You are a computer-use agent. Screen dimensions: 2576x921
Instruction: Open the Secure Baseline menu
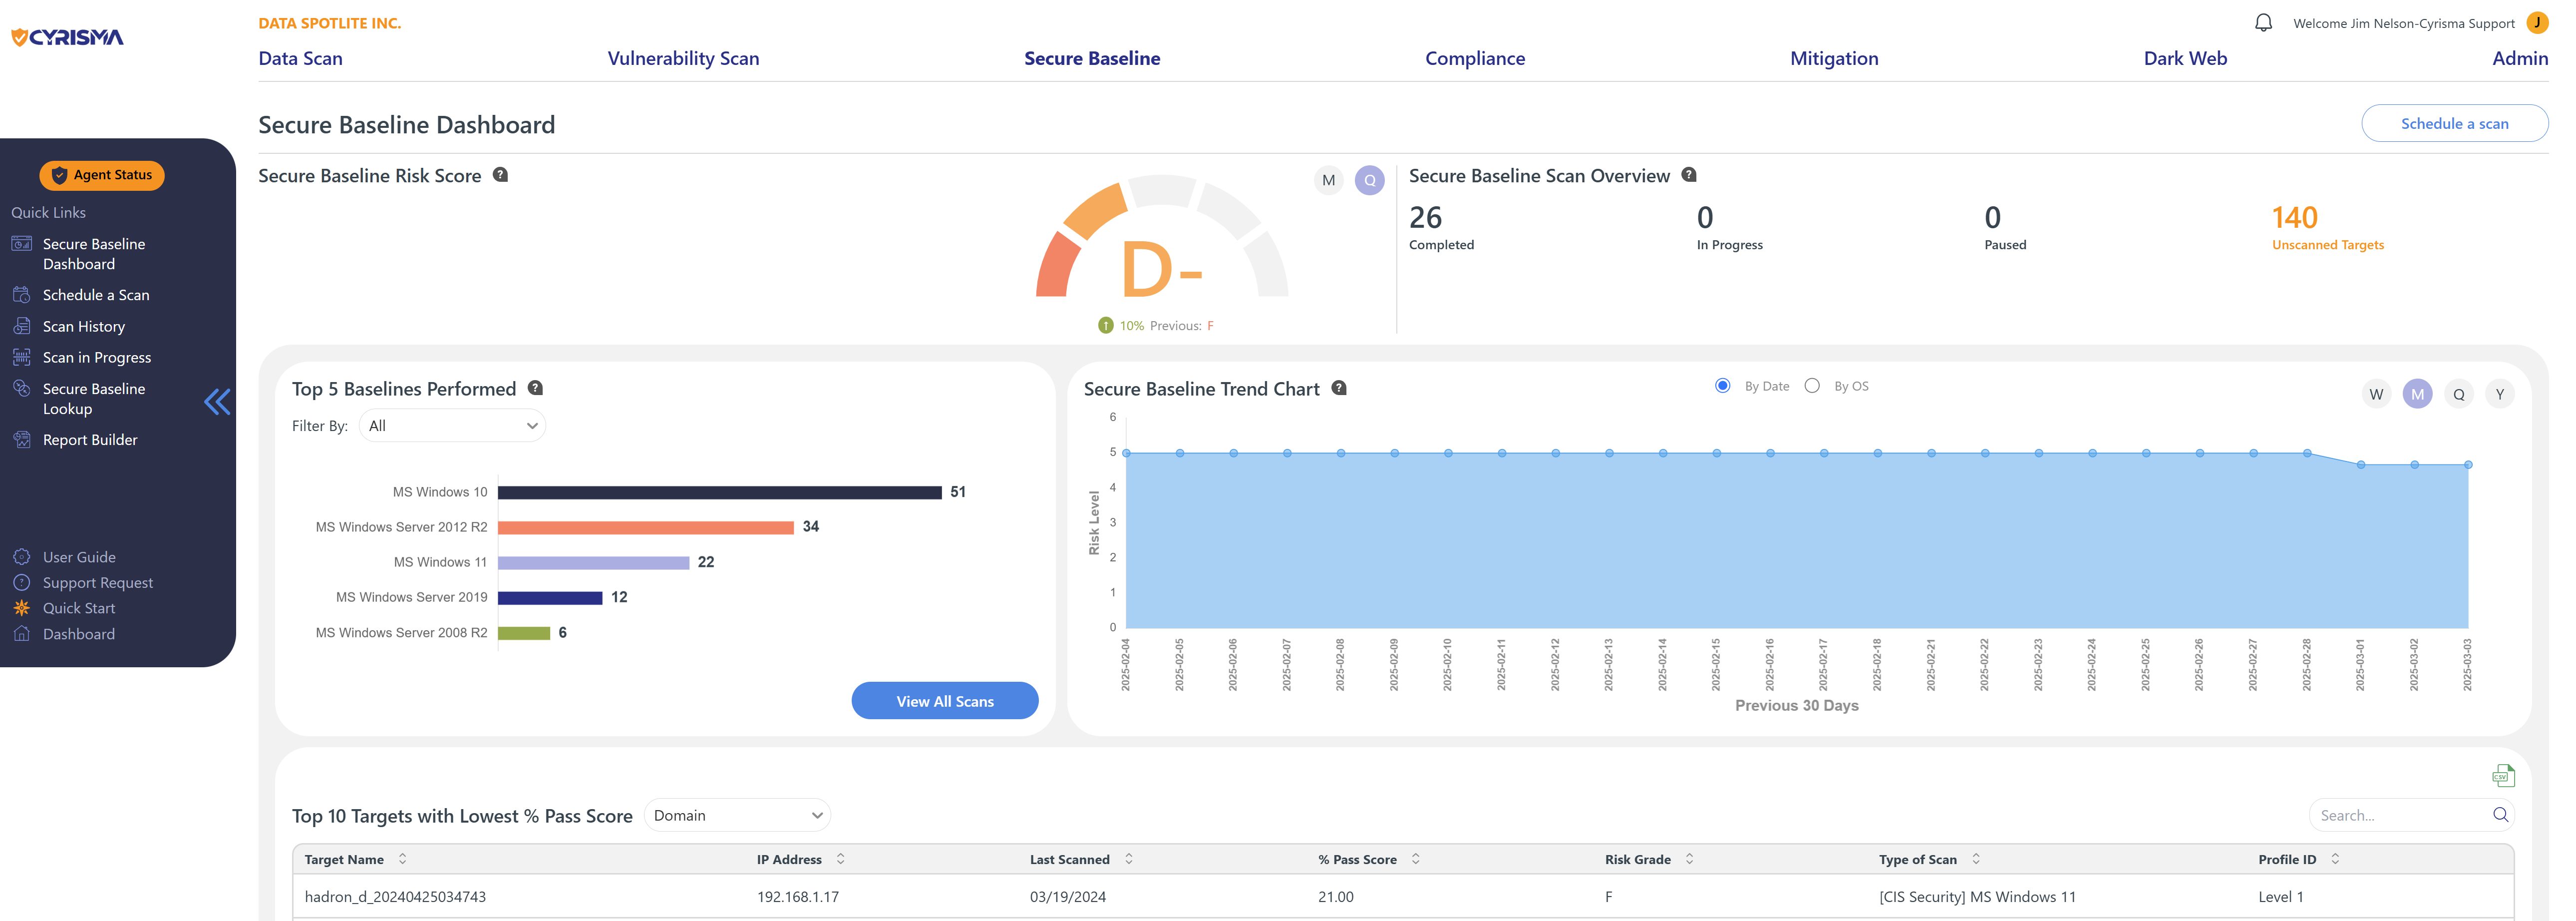1092,58
